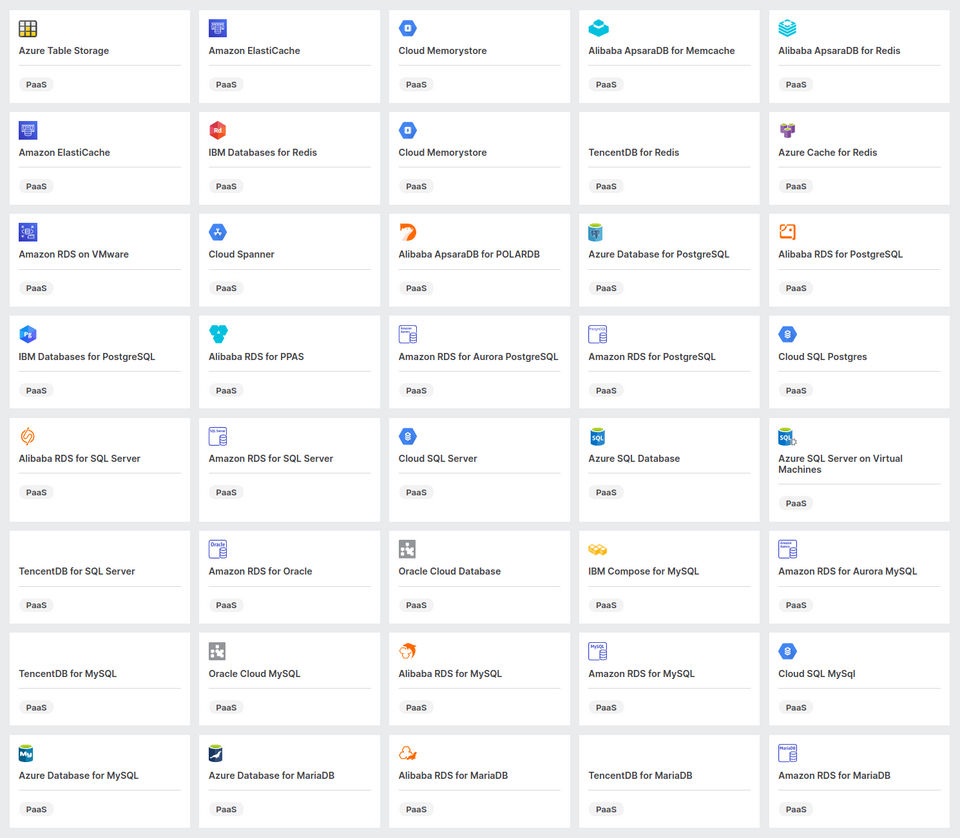Click Azure SQL Database icon

point(597,436)
